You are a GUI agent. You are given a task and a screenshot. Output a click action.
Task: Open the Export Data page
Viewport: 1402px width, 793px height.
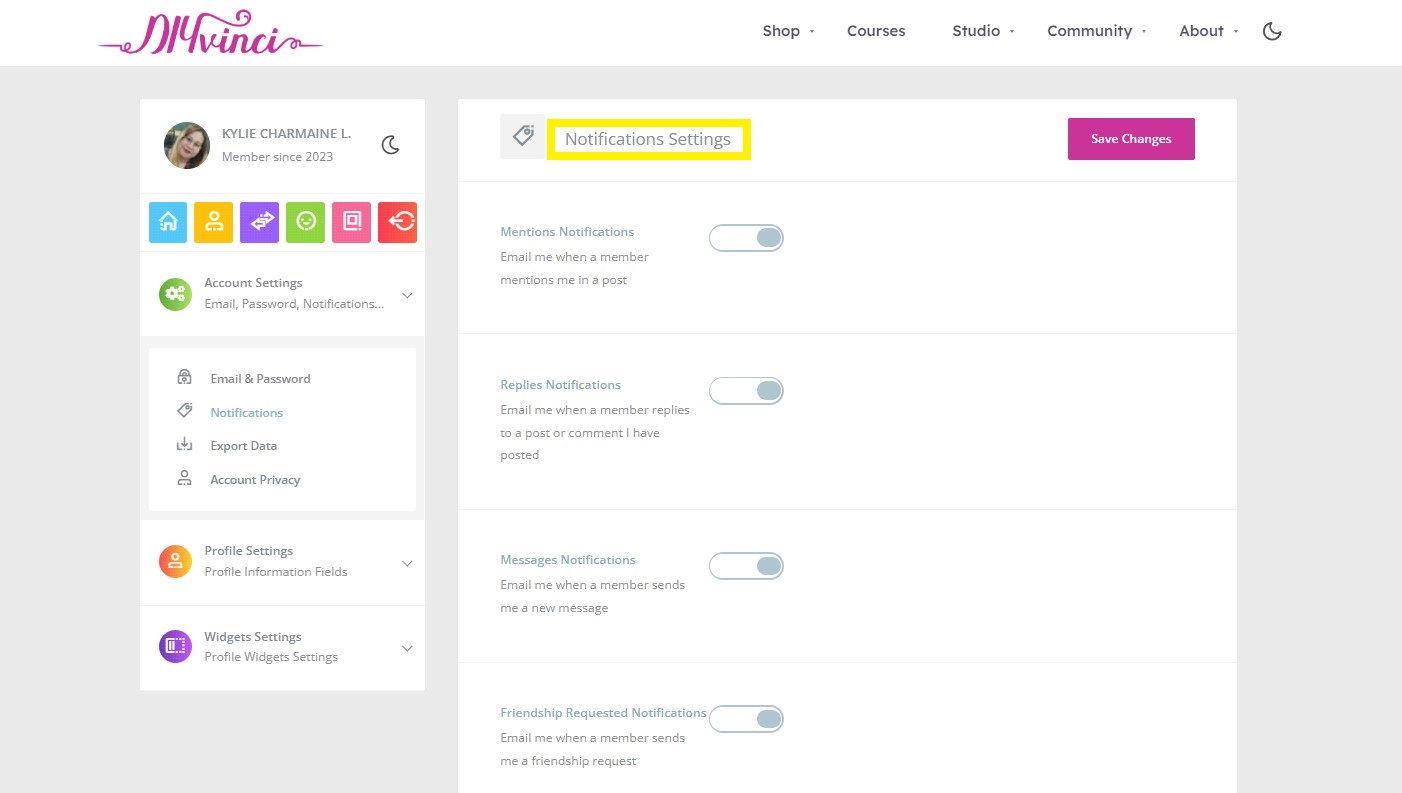coord(243,446)
